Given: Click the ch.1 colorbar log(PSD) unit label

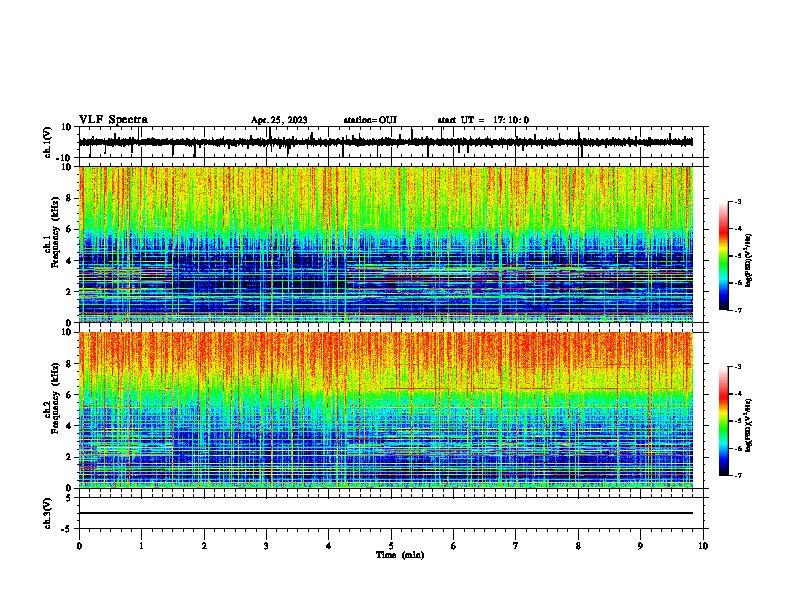Looking at the screenshot, I should pos(749,260).
